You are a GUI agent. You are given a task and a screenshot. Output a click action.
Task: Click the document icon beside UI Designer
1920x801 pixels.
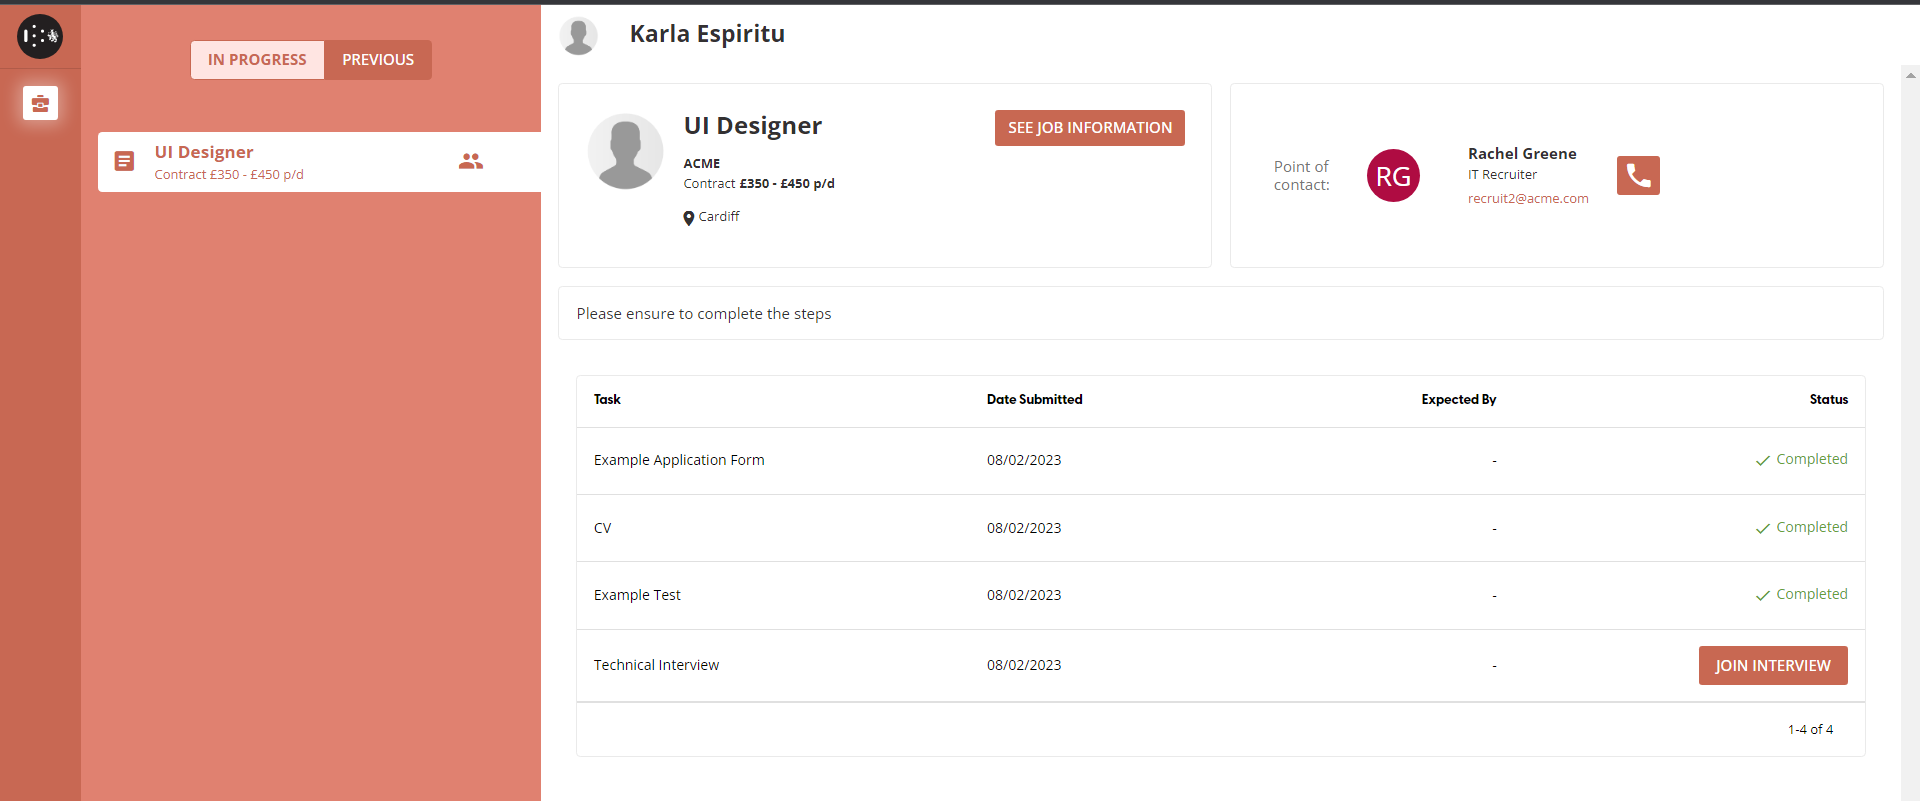pos(124,161)
